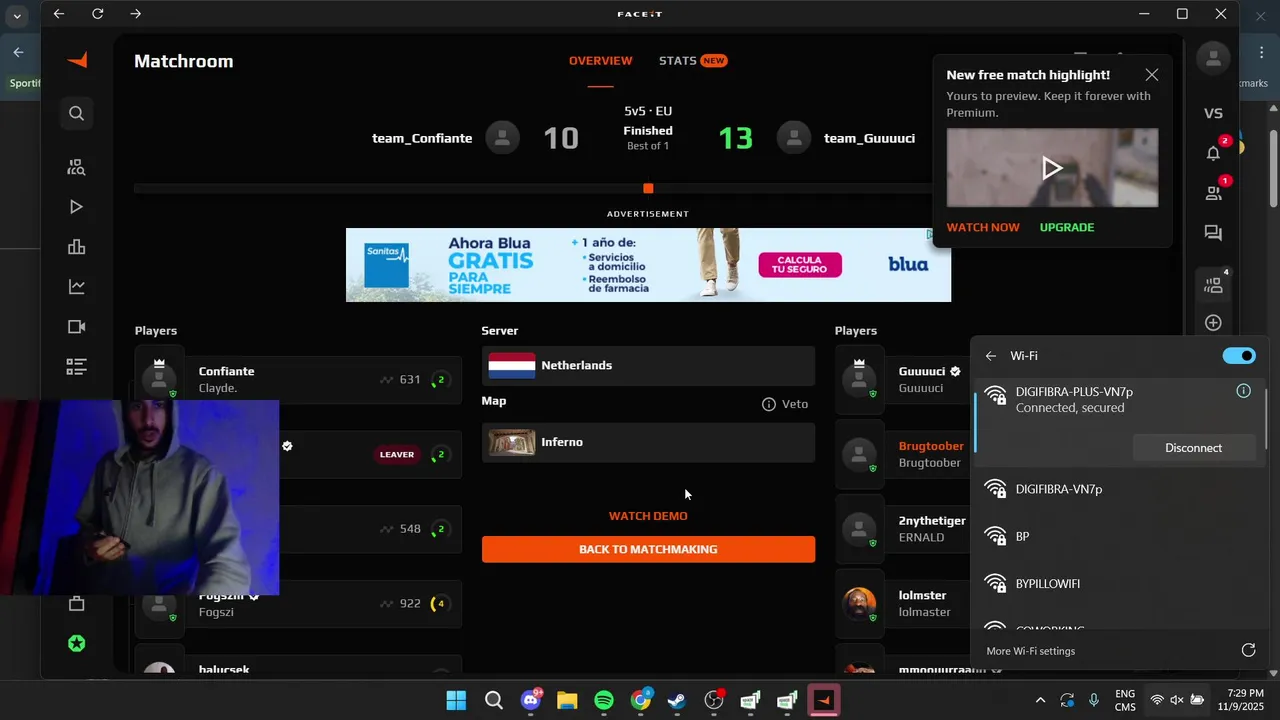
Task: Click the Inferno map row
Action: pos(648,442)
